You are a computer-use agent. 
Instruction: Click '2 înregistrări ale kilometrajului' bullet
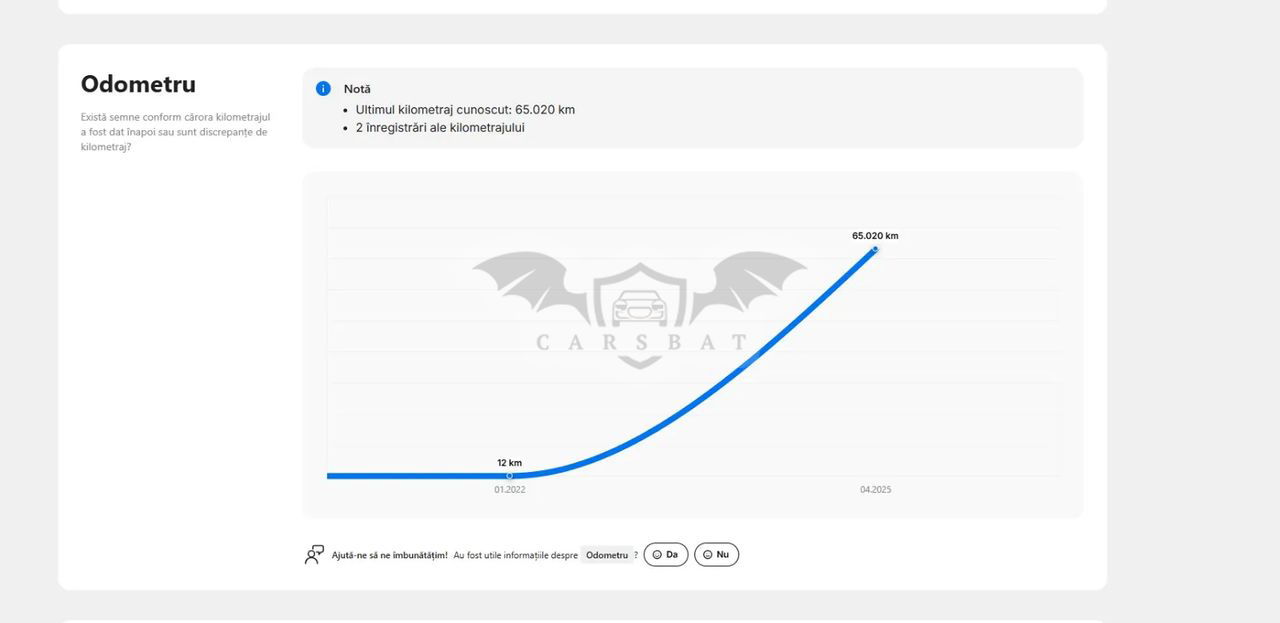coord(440,128)
